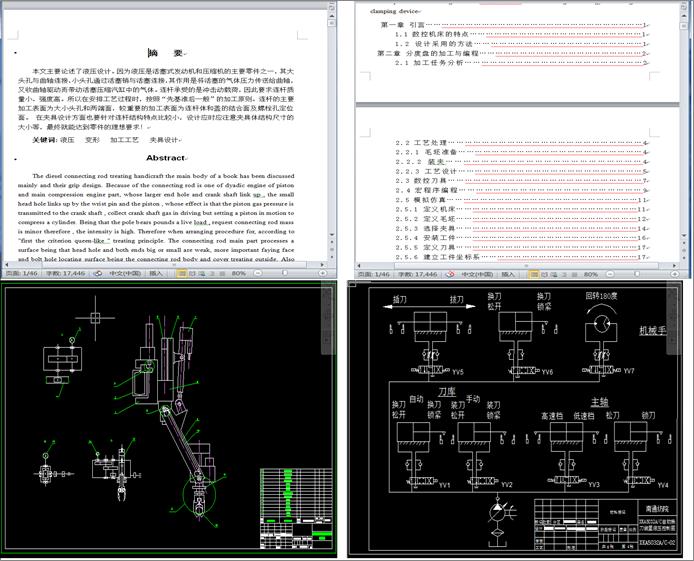The image size is (694, 561).
Task: Click zoom slider handle in contents window
Action: tap(637, 274)
